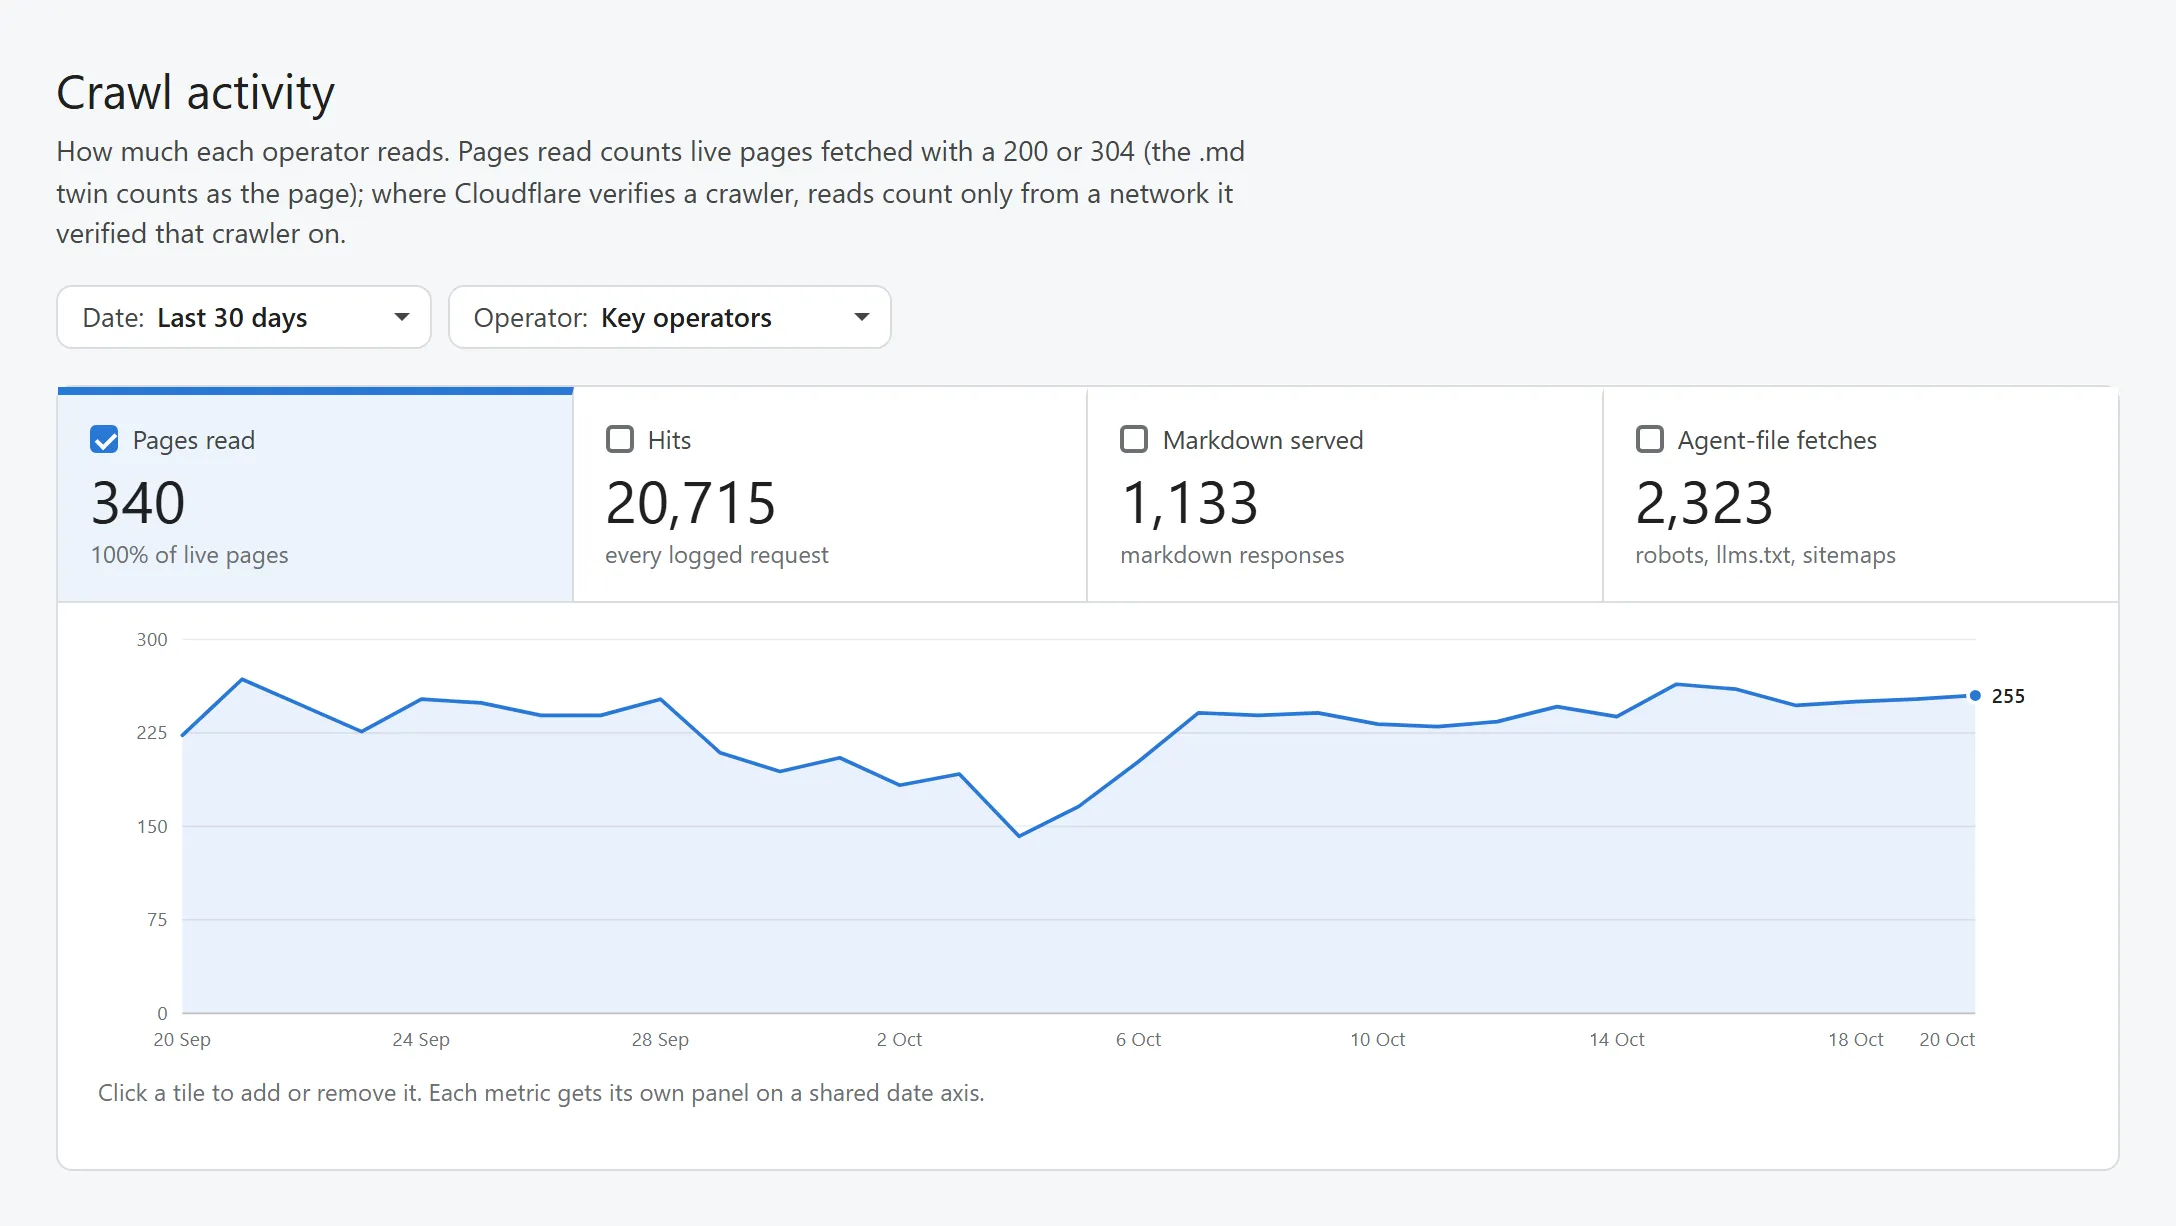The image size is (2176, 1226).
Task: Click the 'markdown responses' caption
Action: click(x=1232, y=555)
